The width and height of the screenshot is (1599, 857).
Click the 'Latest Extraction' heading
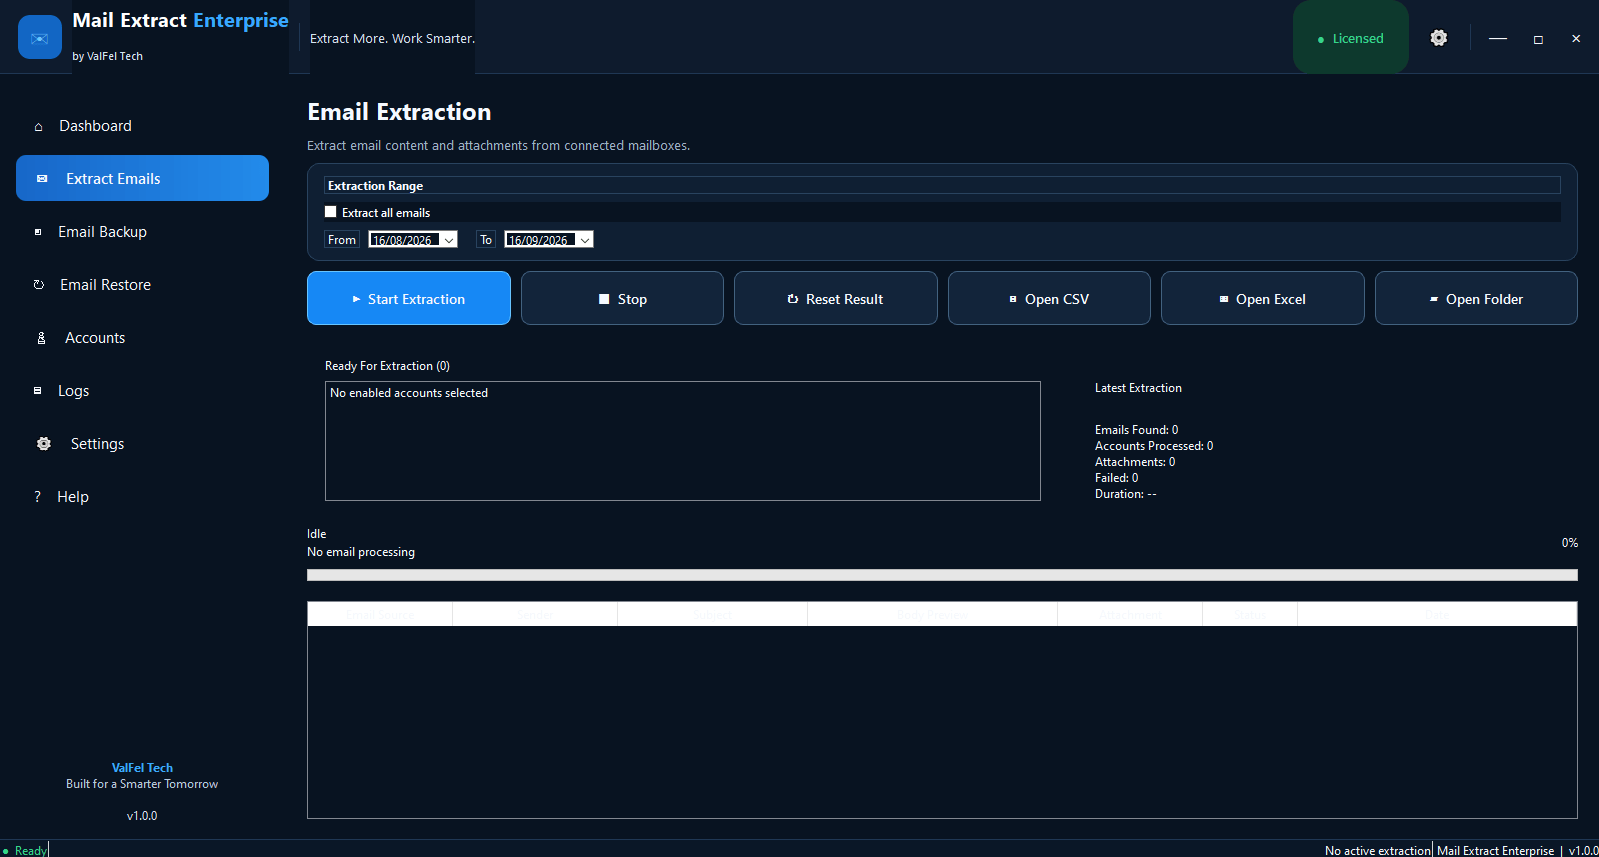click(1138, 388)
